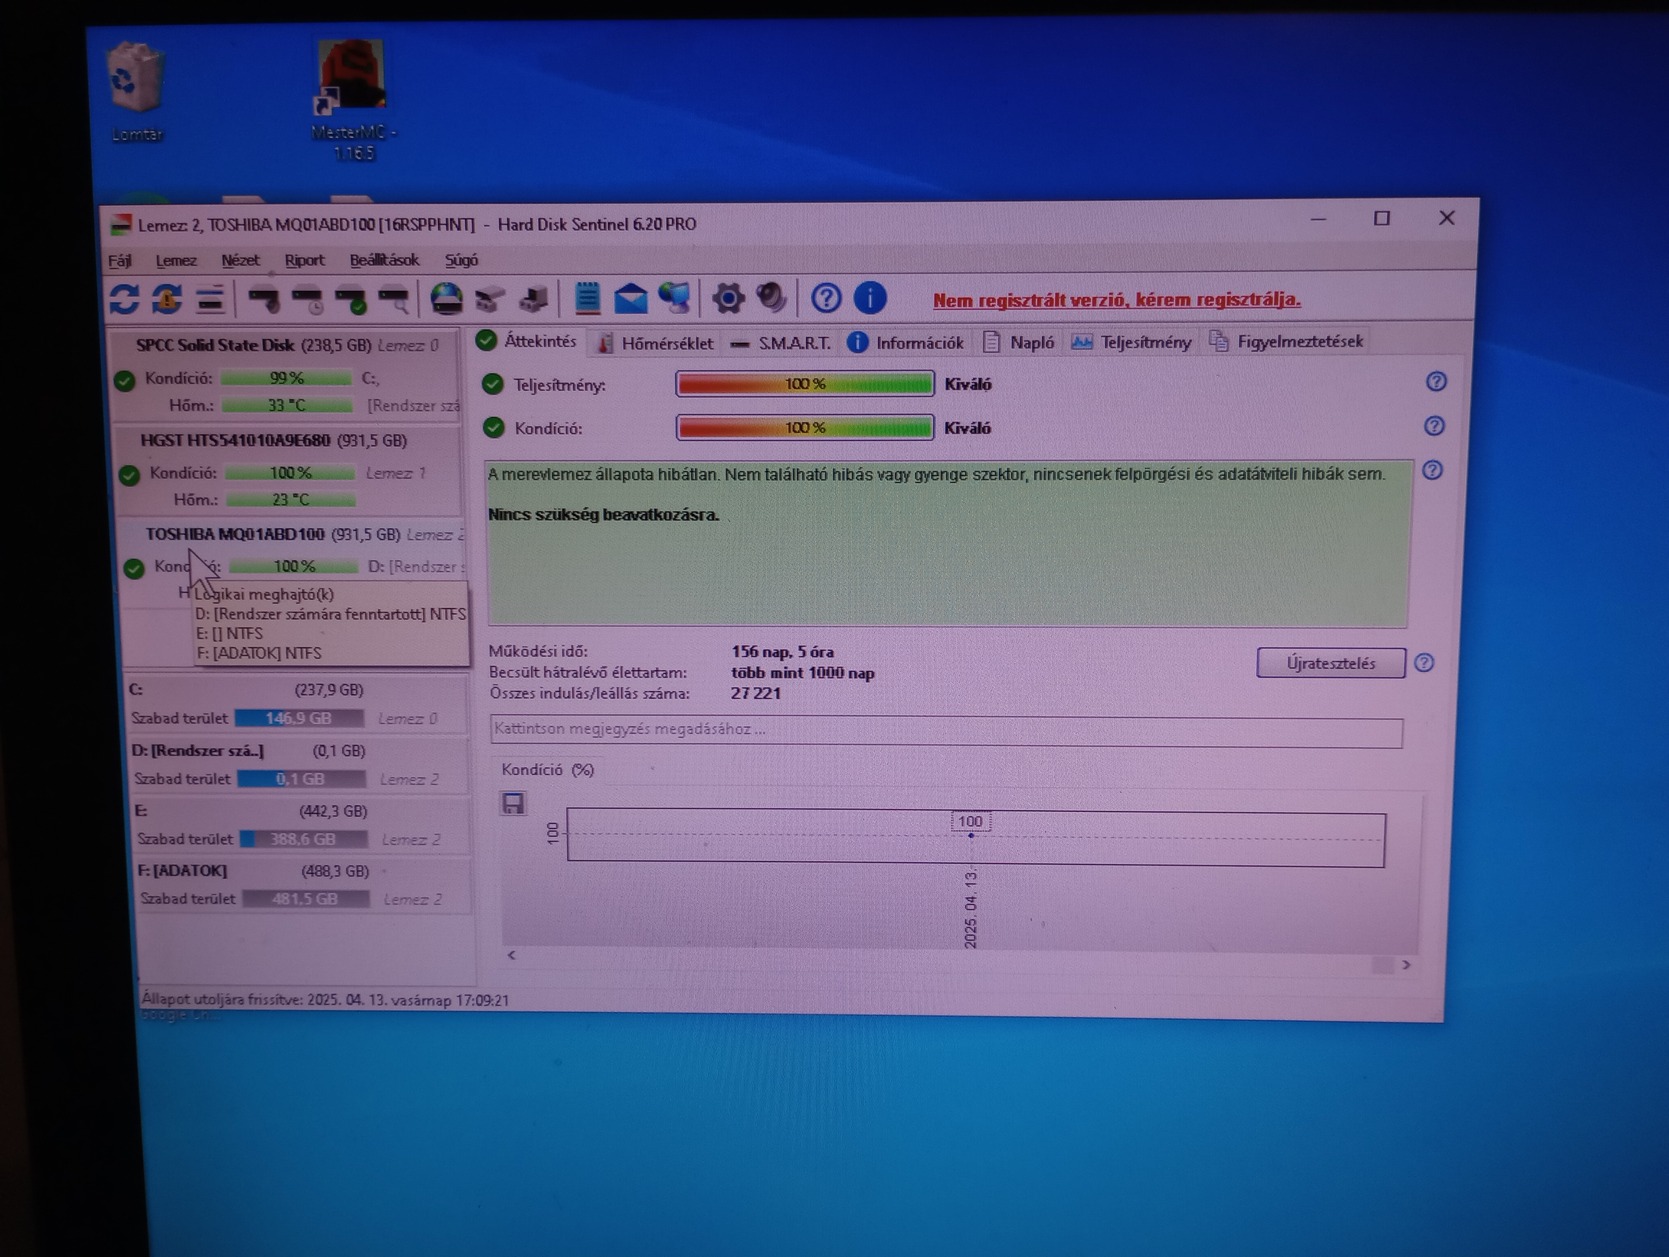Image resolution: width=1669 pixels, height=1257 pixels.
Task: Open the blue notepad report icon
Action: (587, 298)
